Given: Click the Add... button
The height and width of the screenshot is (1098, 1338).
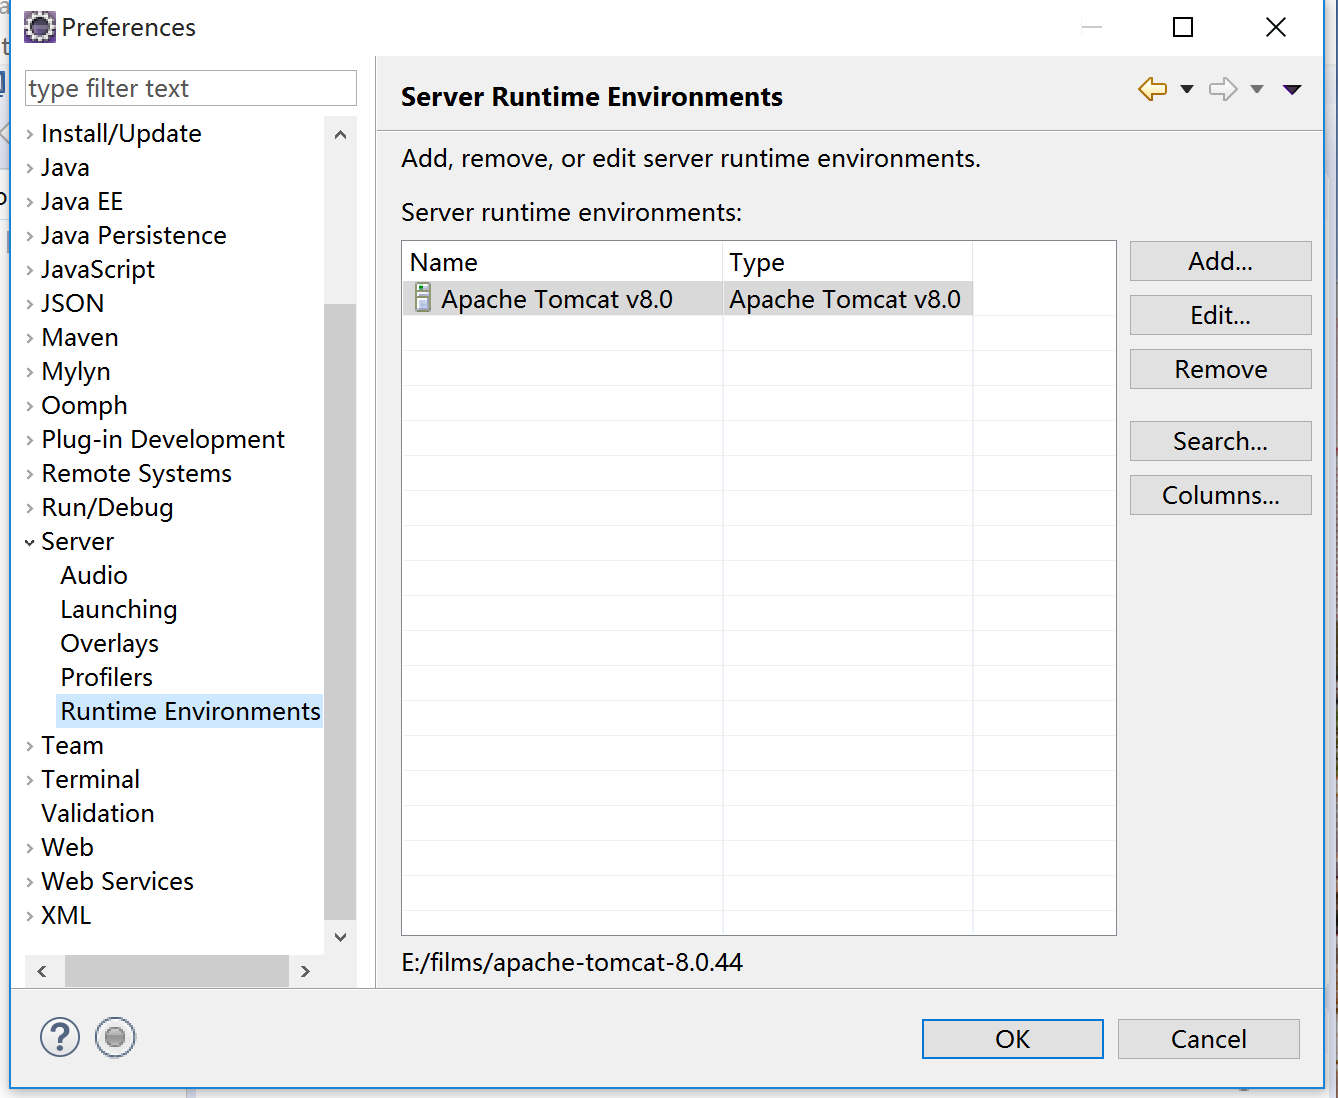Looking at the screenshot, I should click(x=1220, y=261).
